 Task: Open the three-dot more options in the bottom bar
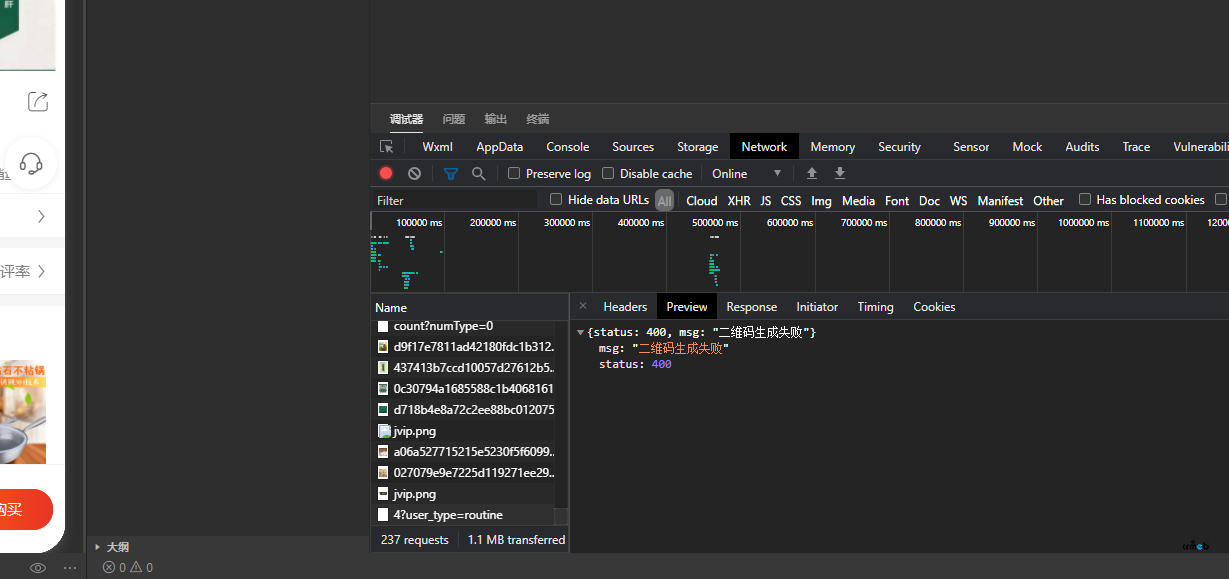point(70,568)
